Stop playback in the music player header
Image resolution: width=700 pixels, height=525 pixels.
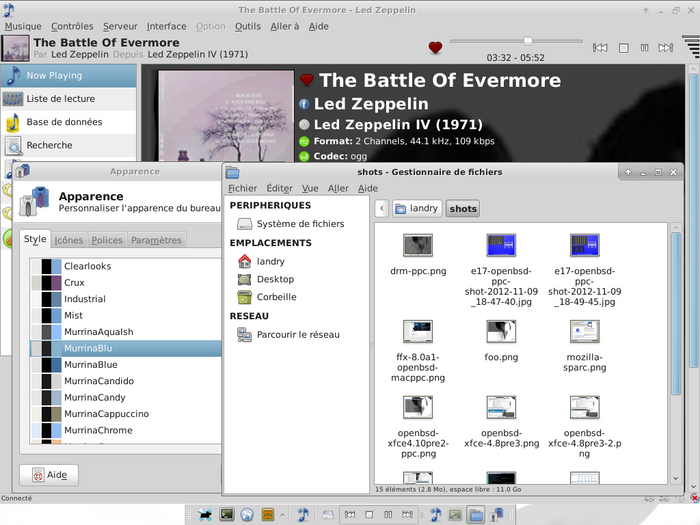tap(623, 47)
